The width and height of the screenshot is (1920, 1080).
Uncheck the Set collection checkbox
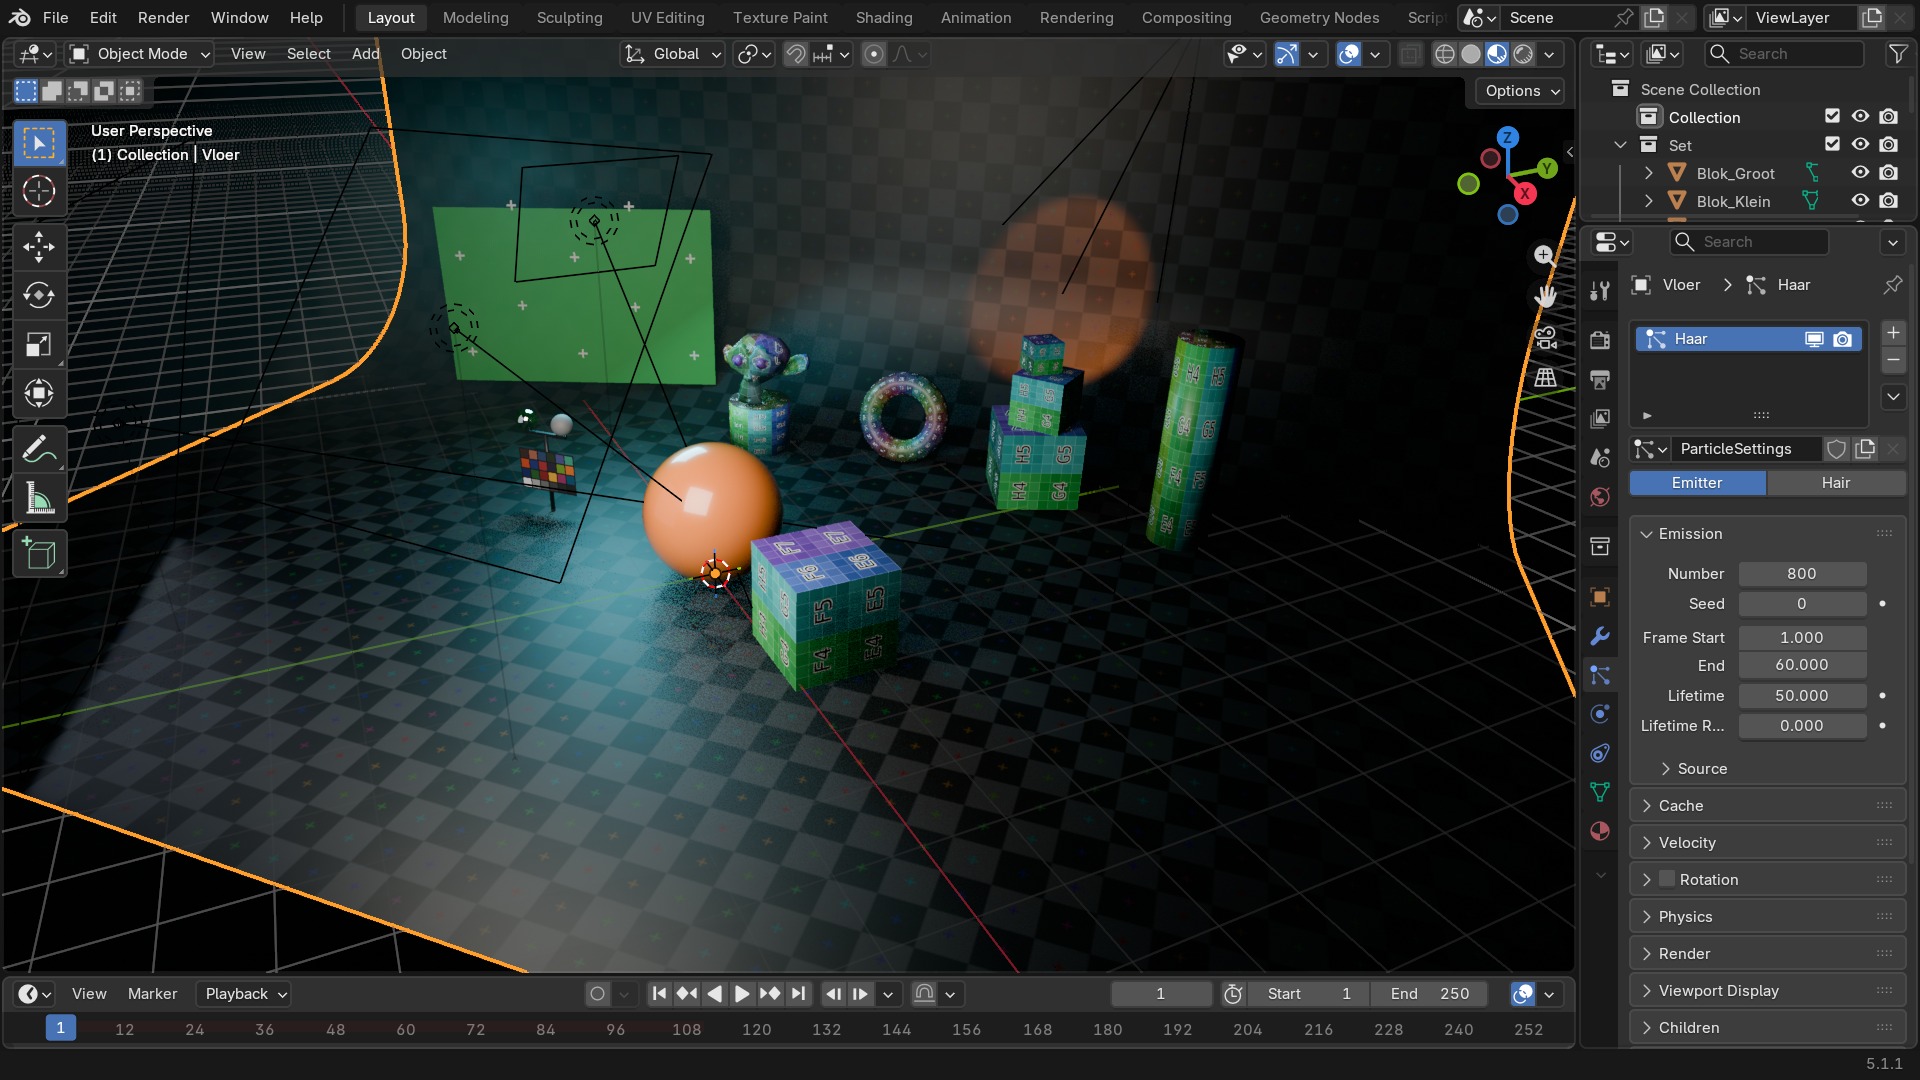tap(1832, 145)
